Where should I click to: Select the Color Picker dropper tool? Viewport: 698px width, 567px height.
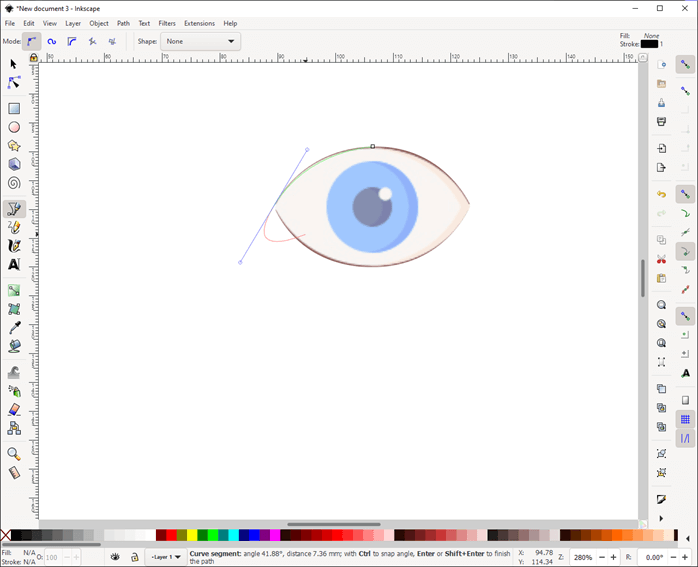pyautogui.click(x=14, y=328)
